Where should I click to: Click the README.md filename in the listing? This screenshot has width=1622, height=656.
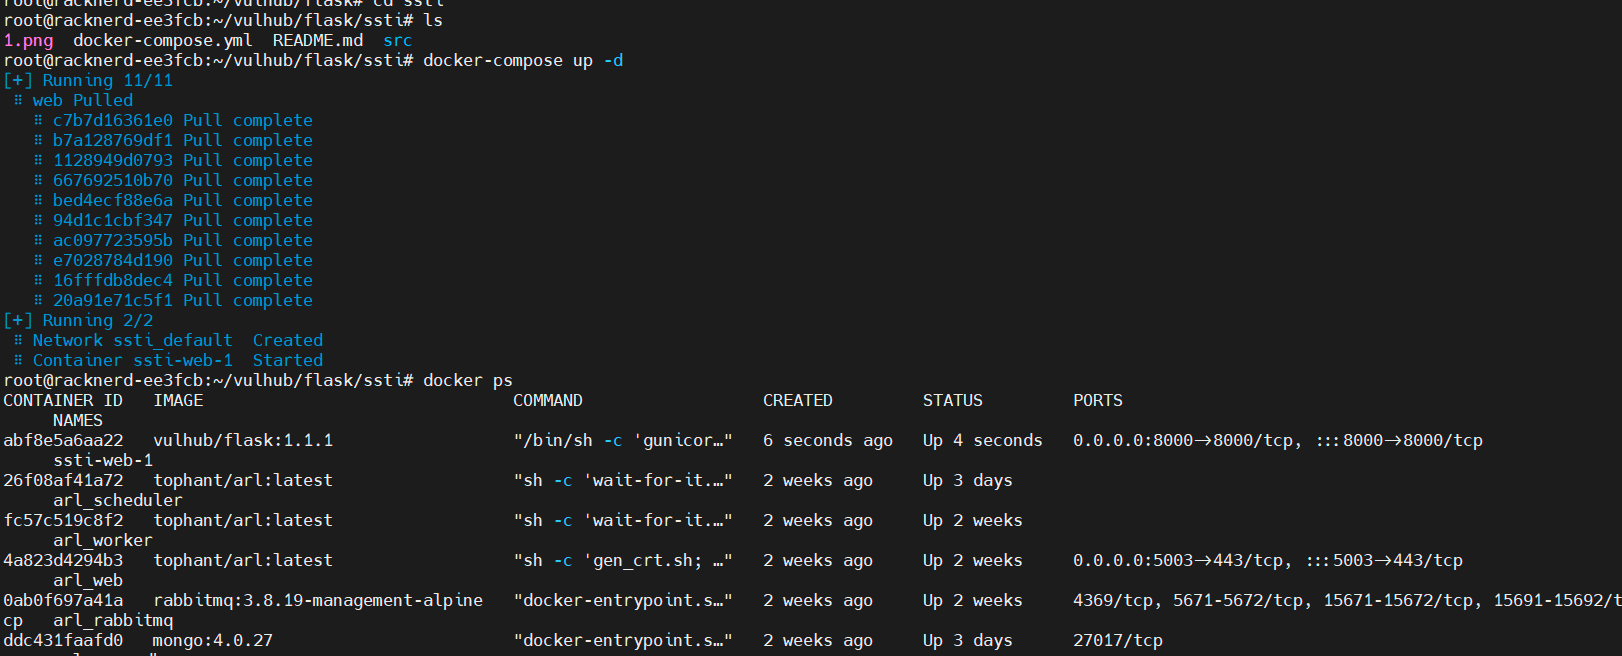(x=317, y=40)
